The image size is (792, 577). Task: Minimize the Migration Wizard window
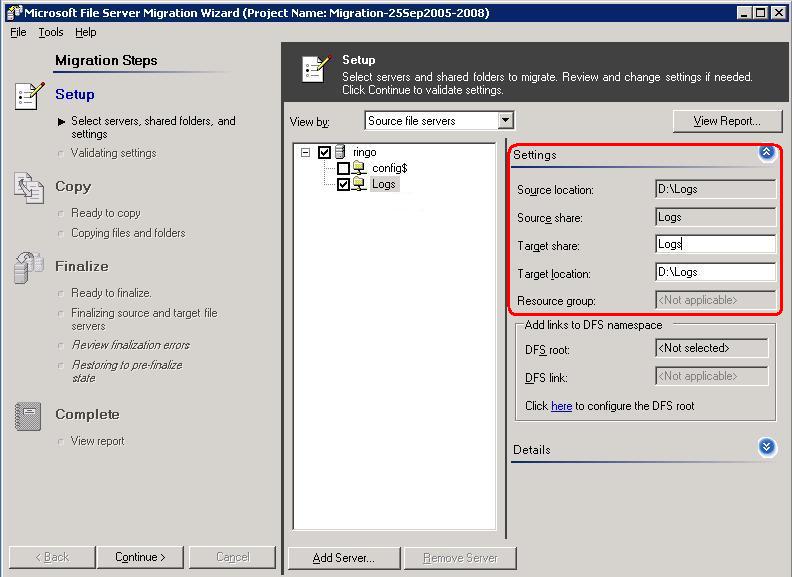point(744,13)
